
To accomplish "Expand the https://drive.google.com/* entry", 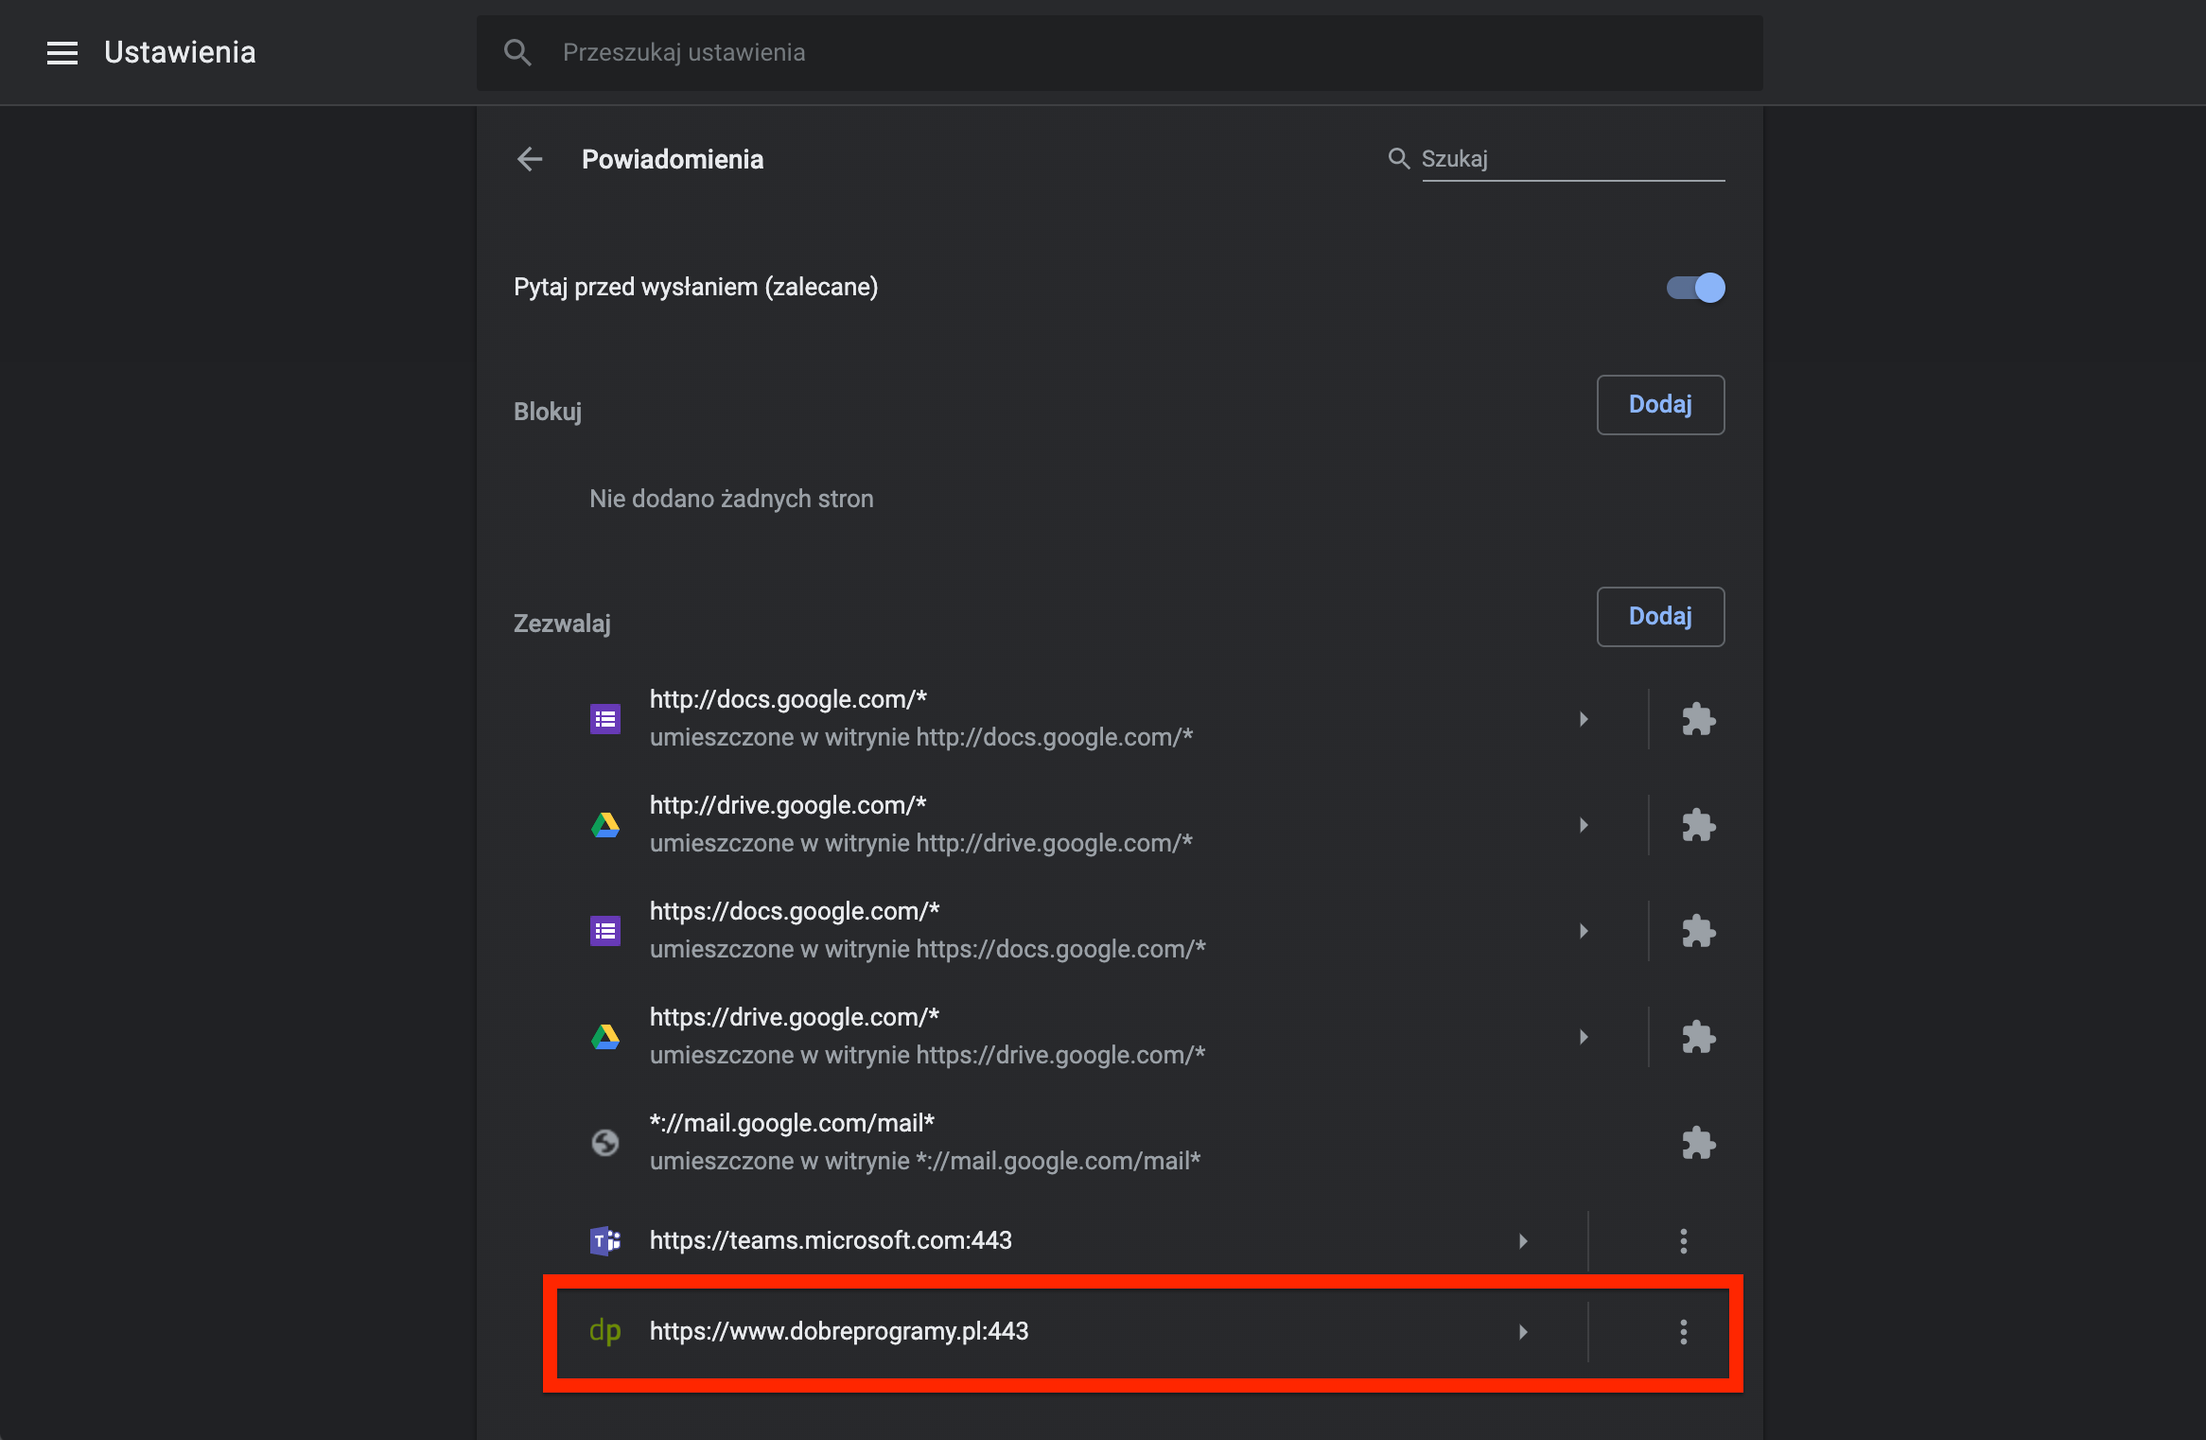I will click(x=1583, y=1037).
